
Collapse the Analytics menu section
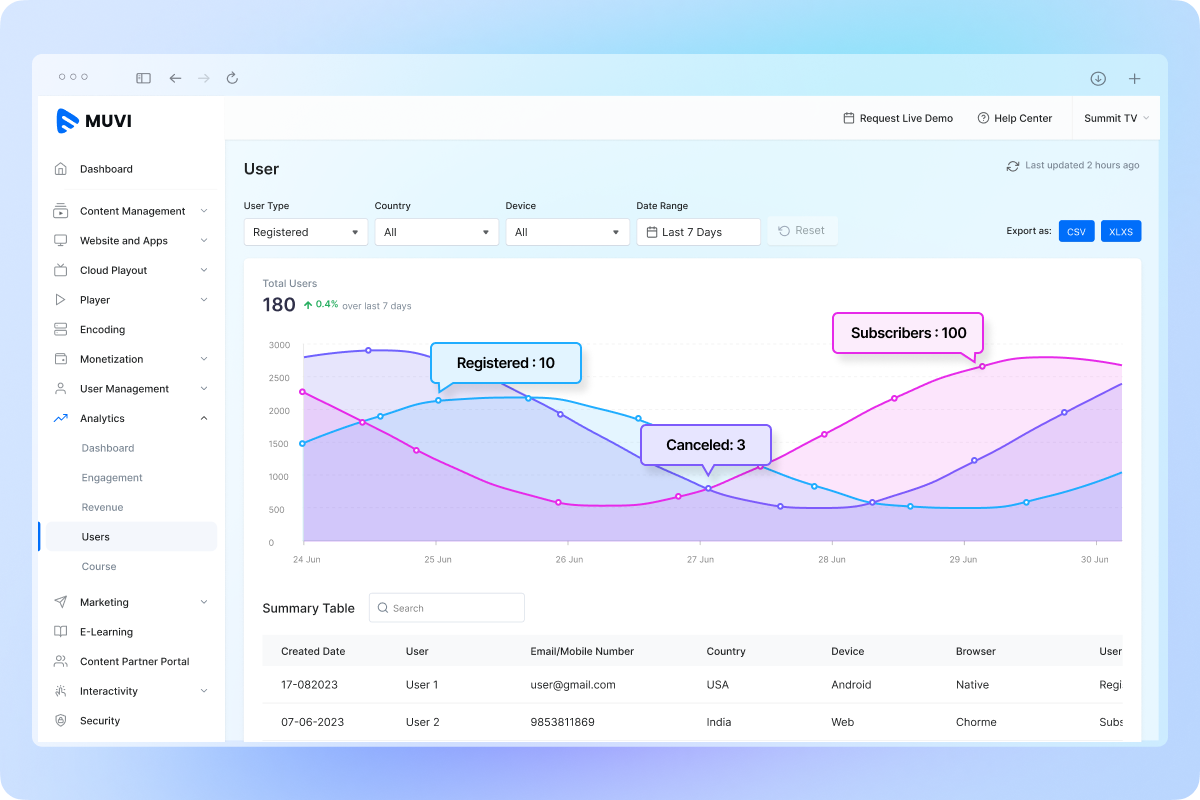click(204, 418)
